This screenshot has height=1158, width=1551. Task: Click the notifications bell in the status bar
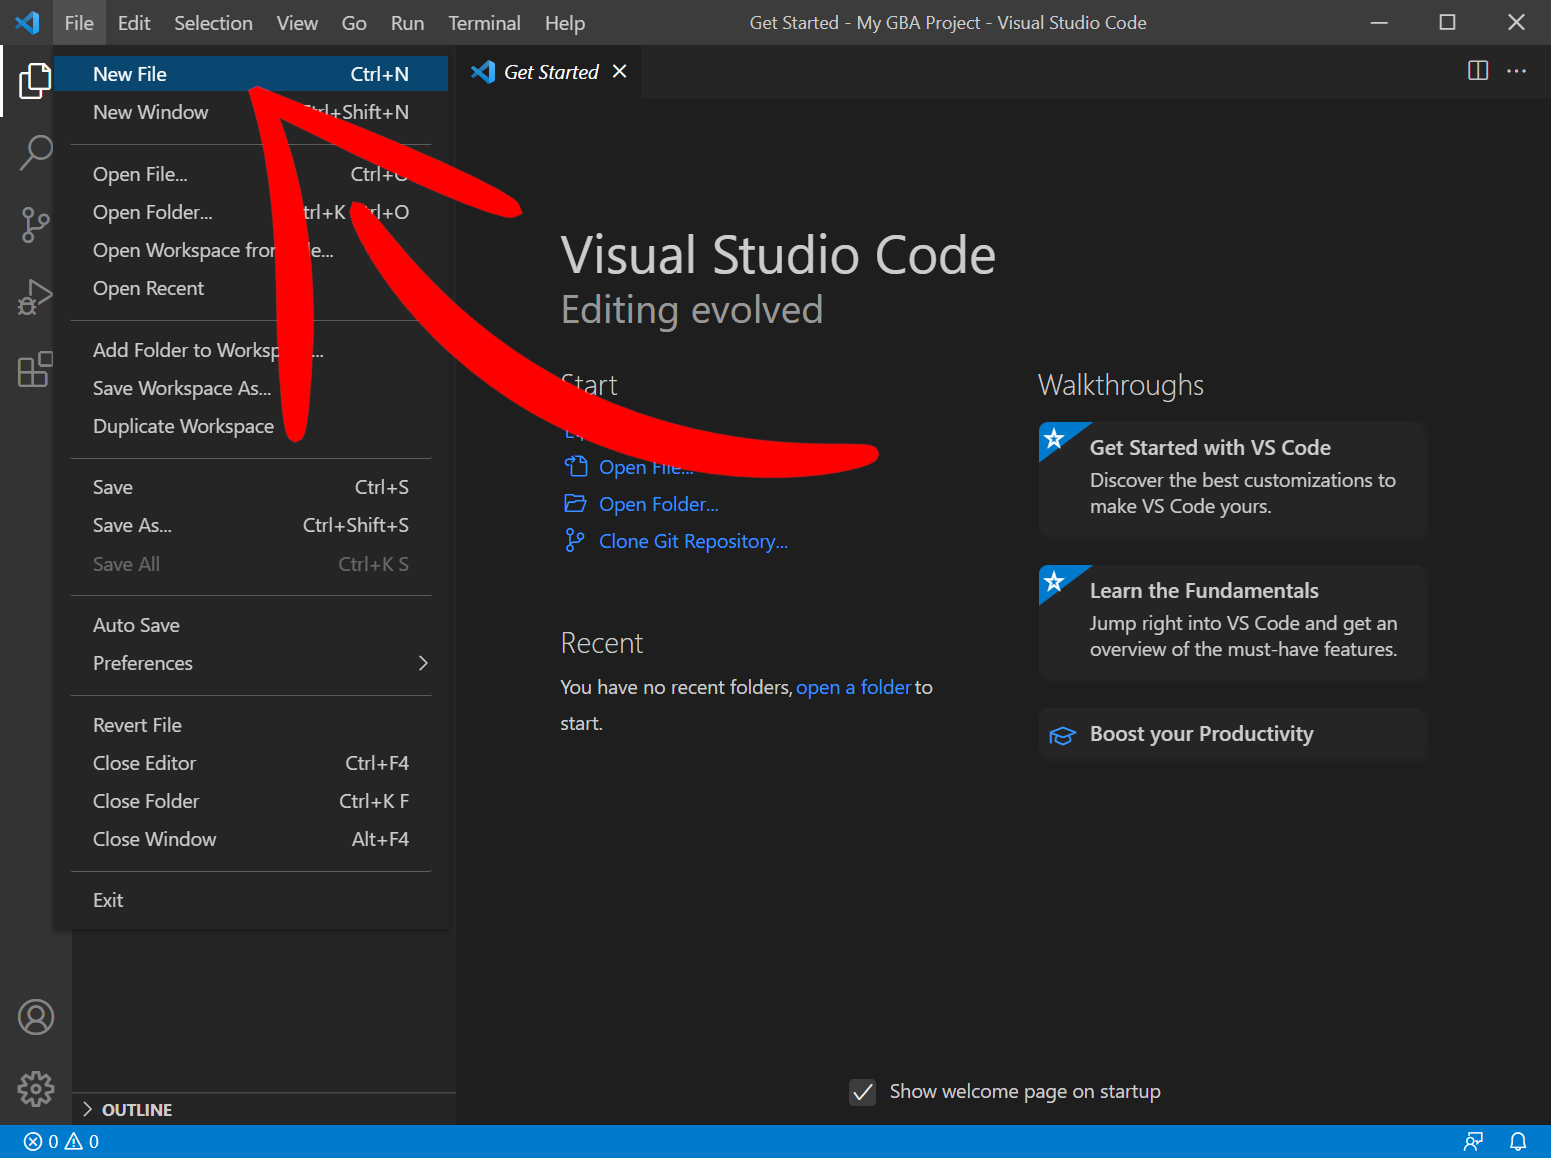click(1519, 1140)
